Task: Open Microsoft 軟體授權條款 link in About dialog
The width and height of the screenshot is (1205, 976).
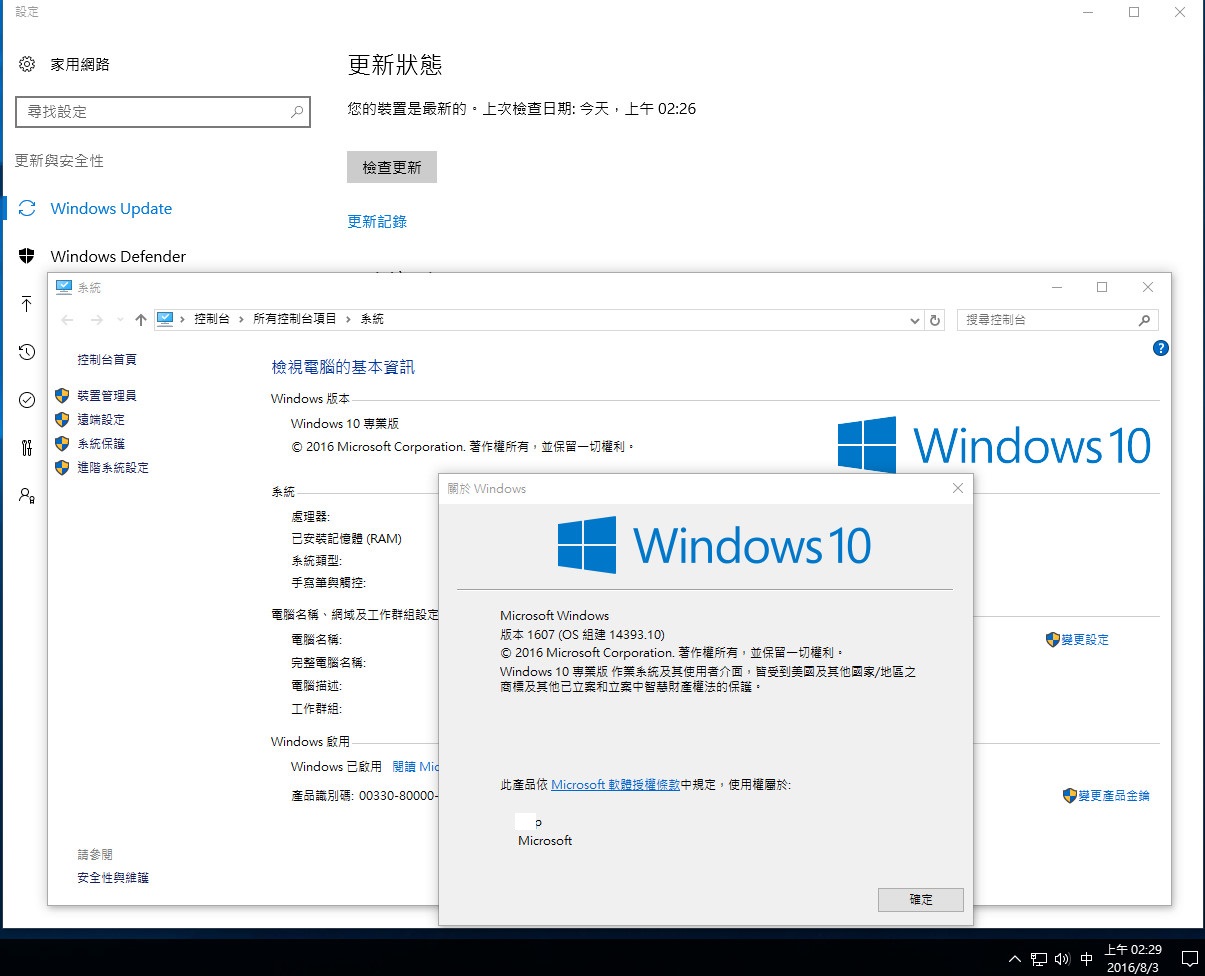Action: pos(615,786)
